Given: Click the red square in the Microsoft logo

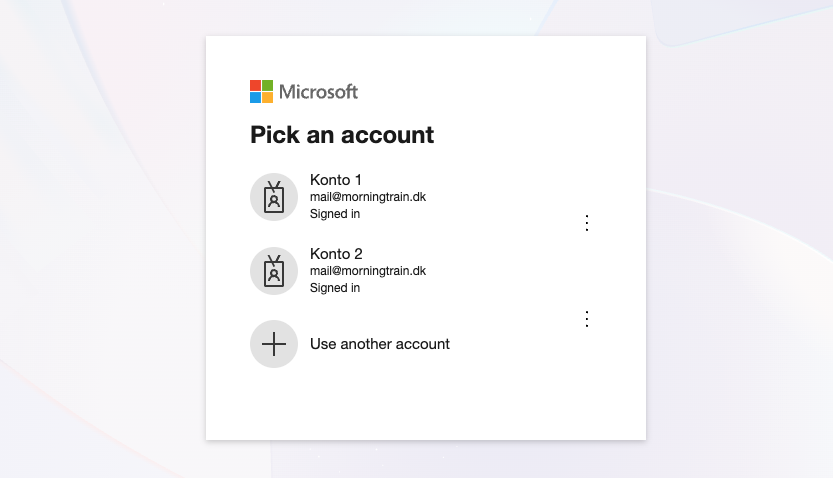Looking at the screenshot, I should (x=256, y=86).
